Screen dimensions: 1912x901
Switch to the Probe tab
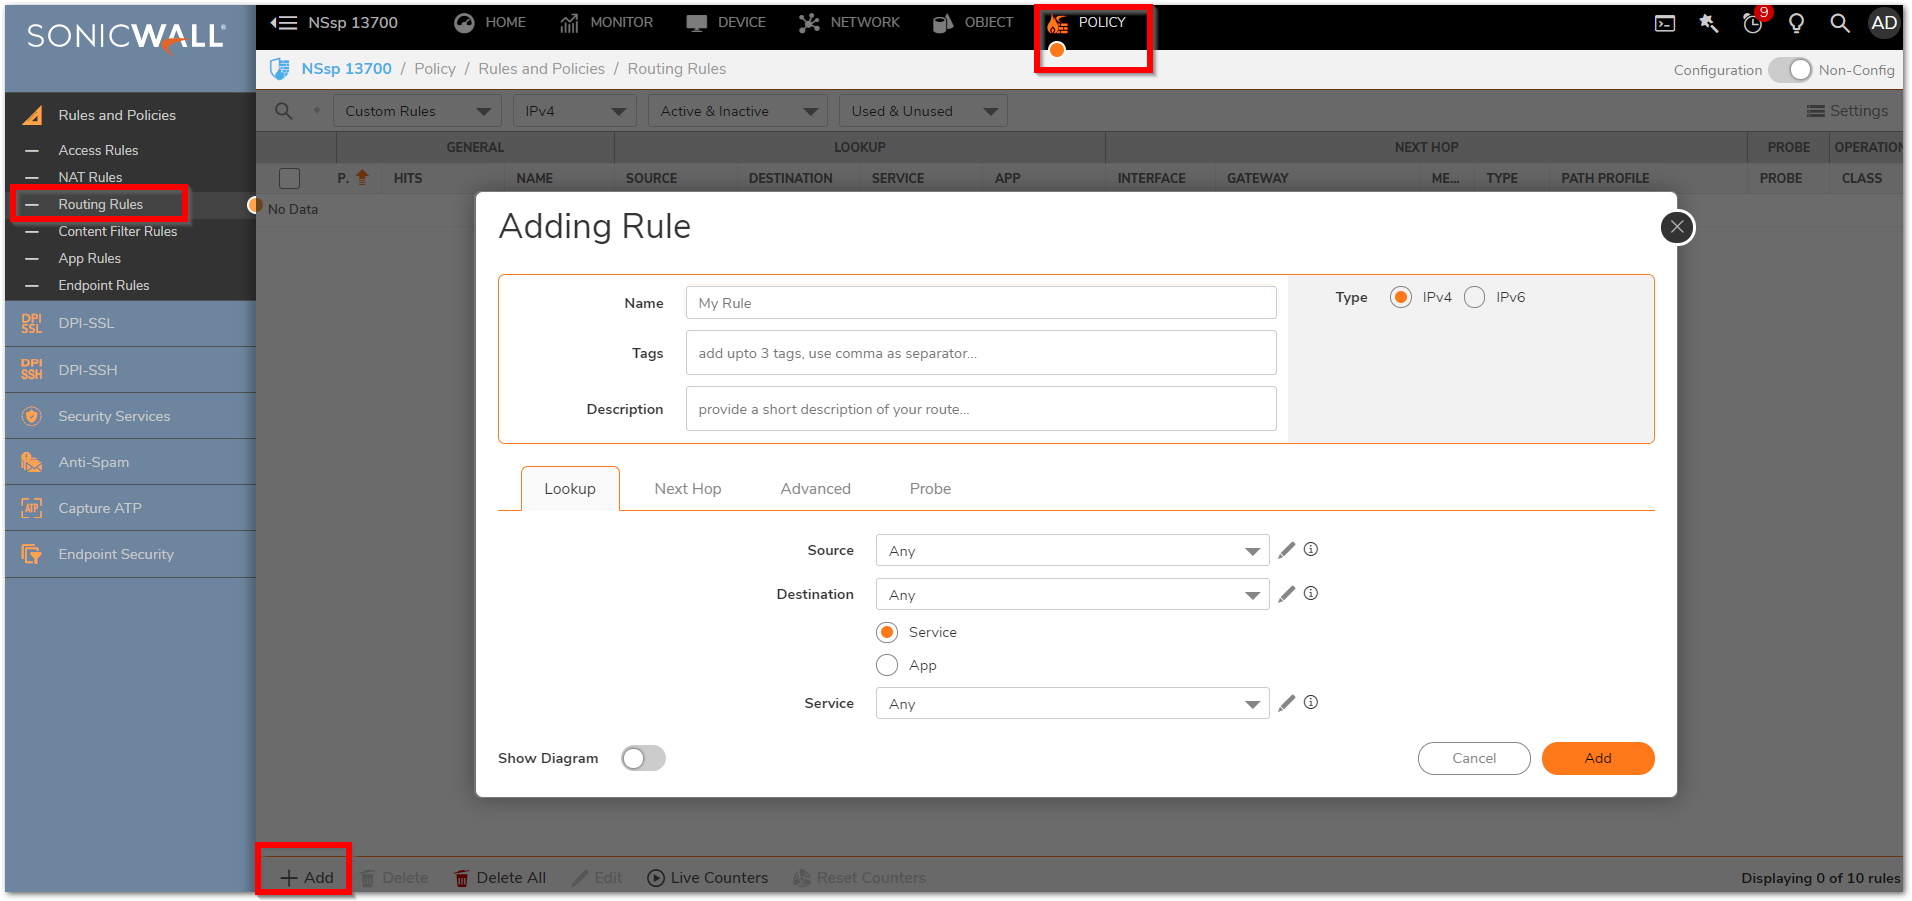tap(930, 488)
